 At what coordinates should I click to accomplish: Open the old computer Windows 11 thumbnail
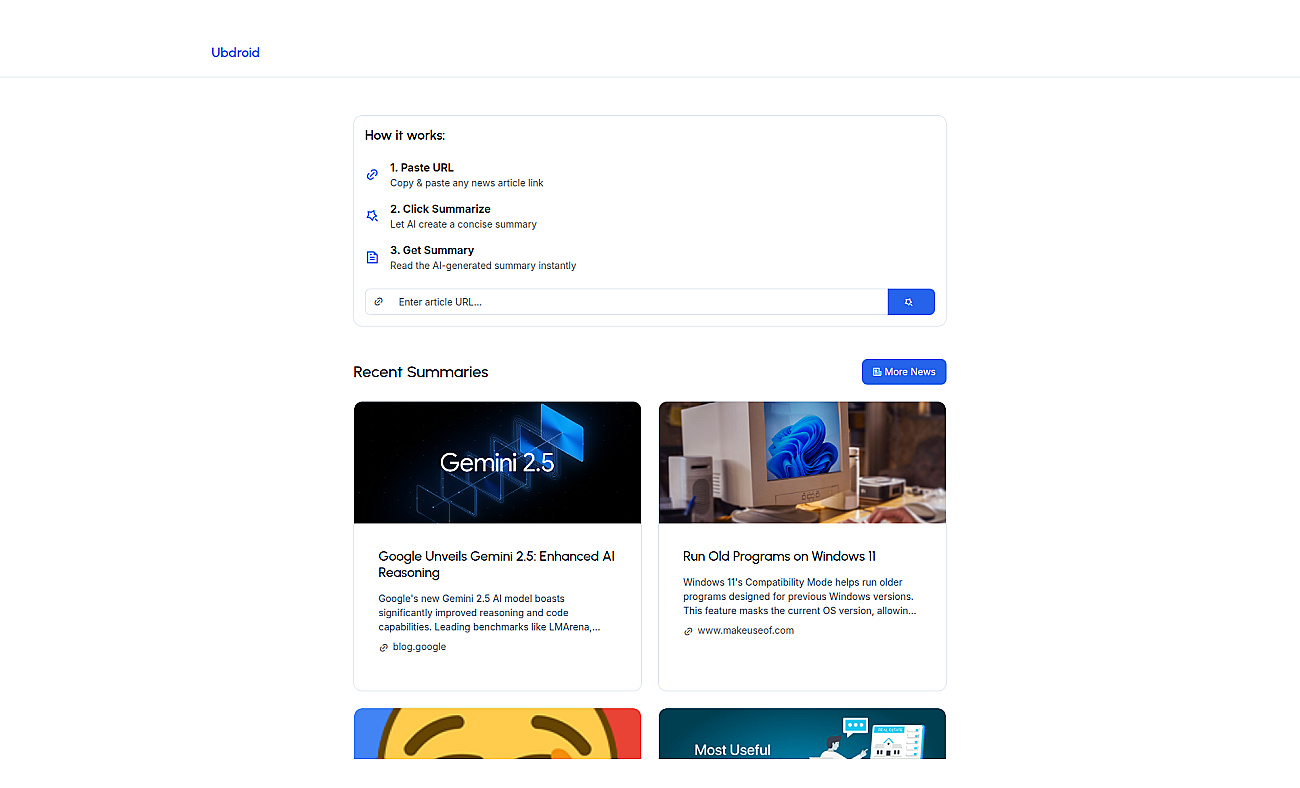802,463
